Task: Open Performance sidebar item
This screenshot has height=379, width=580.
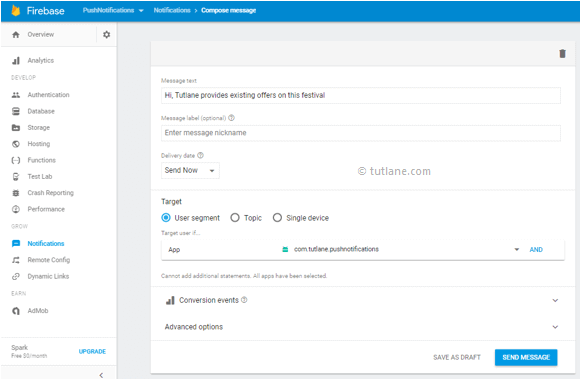Action: 46,209
